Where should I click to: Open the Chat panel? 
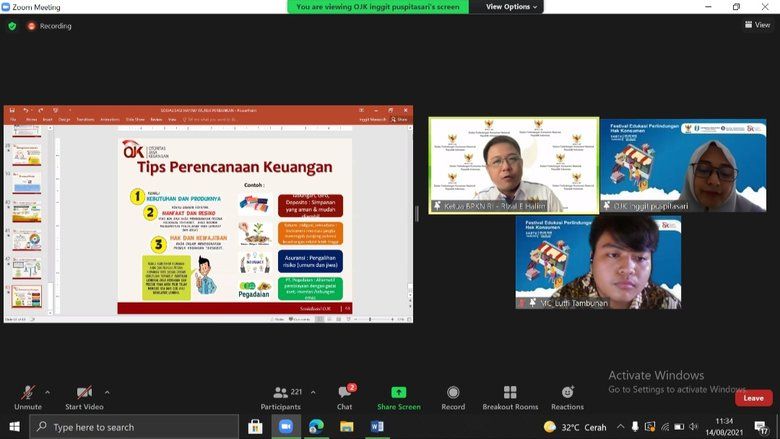click(x=344, y=397)
